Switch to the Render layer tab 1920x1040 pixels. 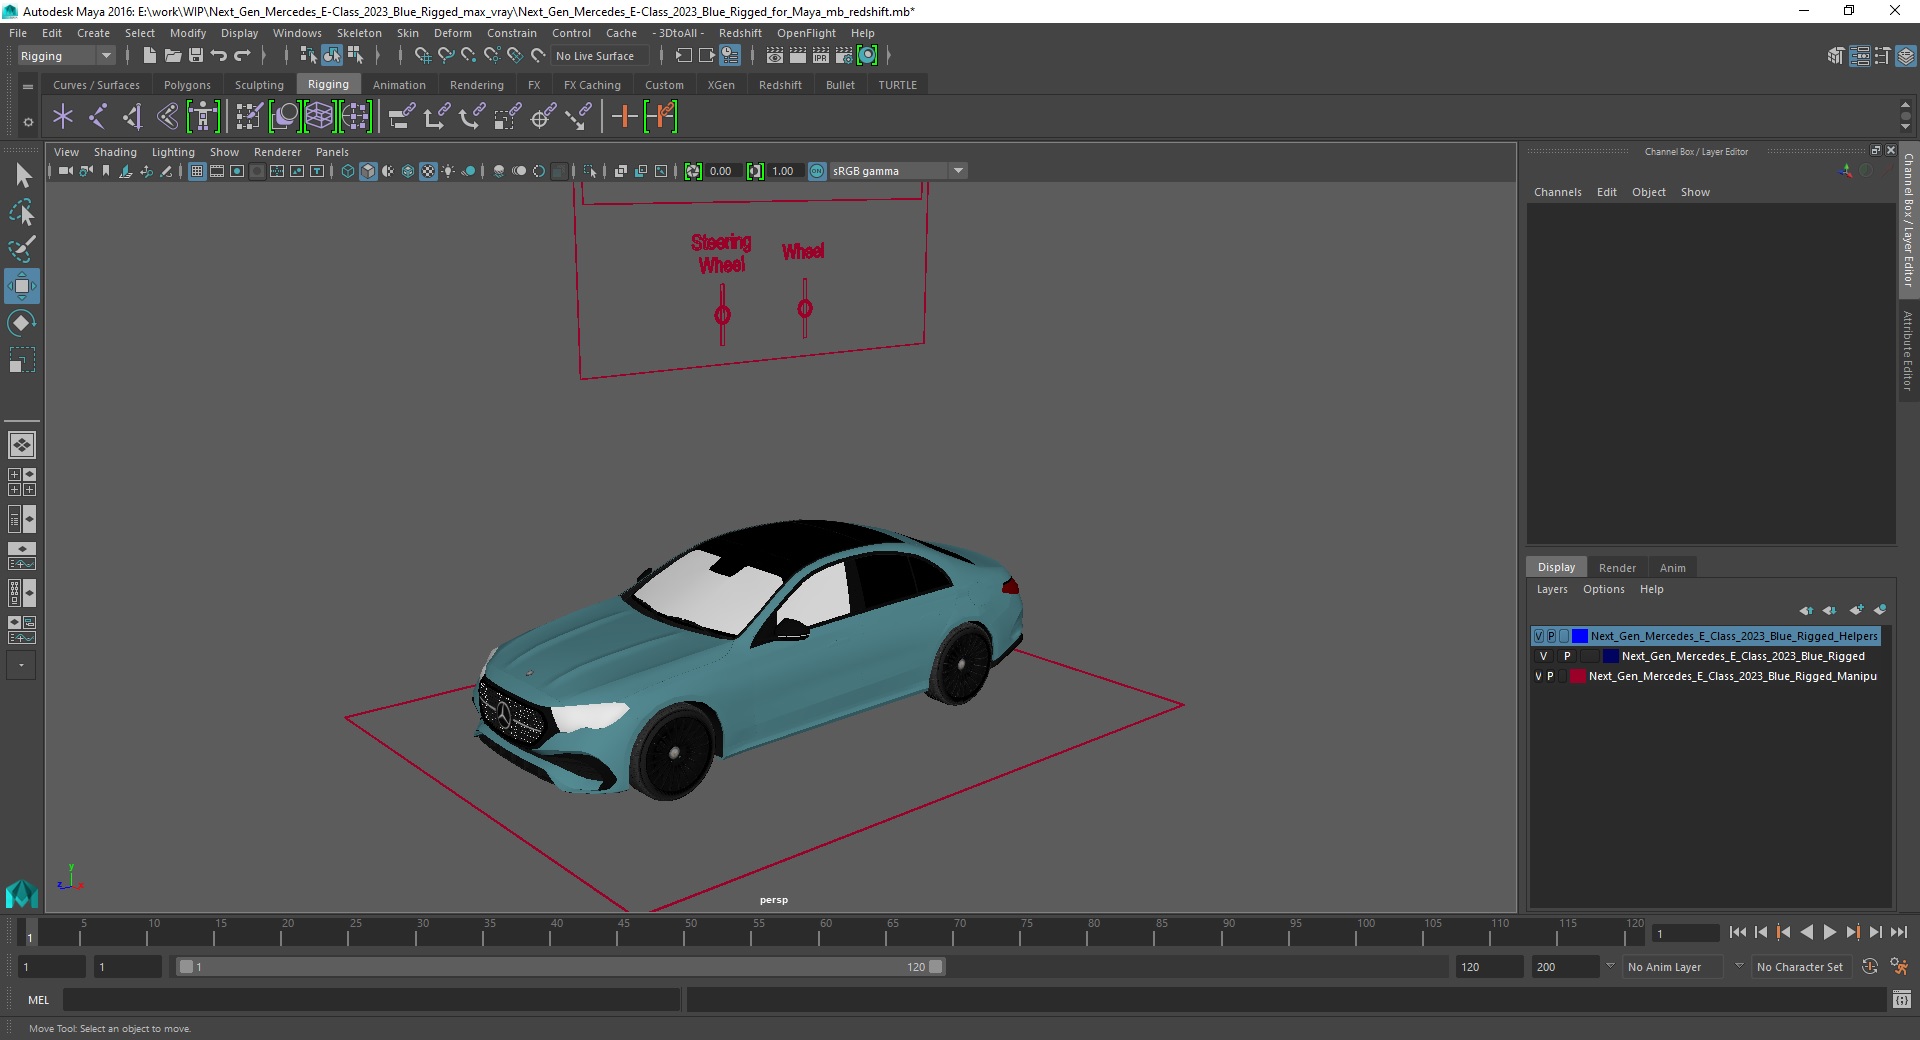pyautogui.click(x=1617, y=567)
